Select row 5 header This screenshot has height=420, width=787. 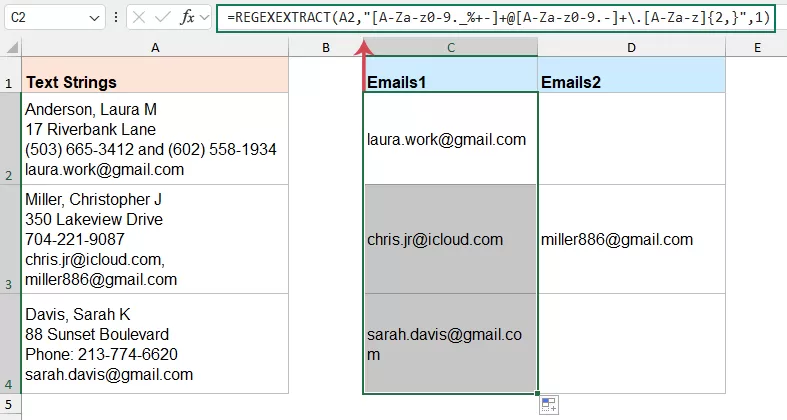pos(11,404)
